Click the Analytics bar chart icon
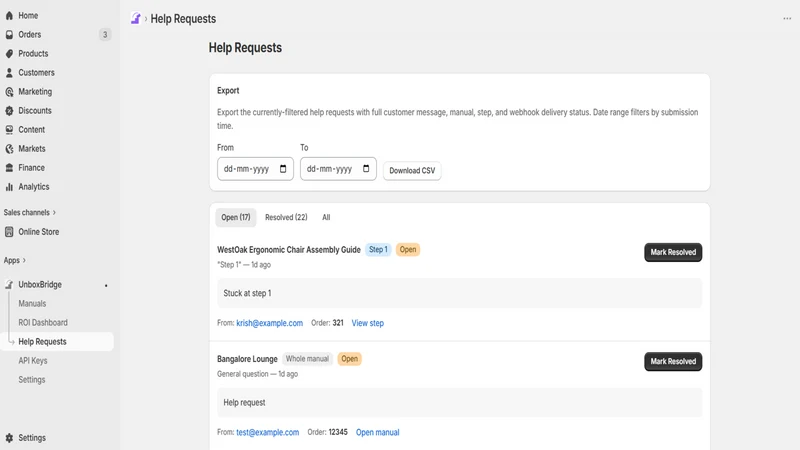The height and width of the screenshot is (450, 800). click(9, 187)
